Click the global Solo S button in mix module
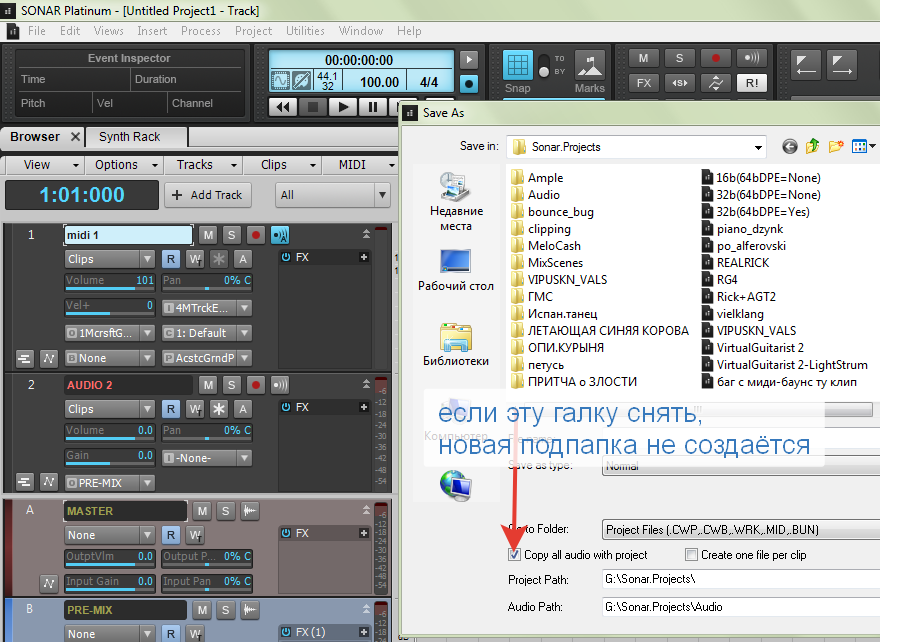The height and width of the screenshot is (642, 921). [x=680, y=58]
